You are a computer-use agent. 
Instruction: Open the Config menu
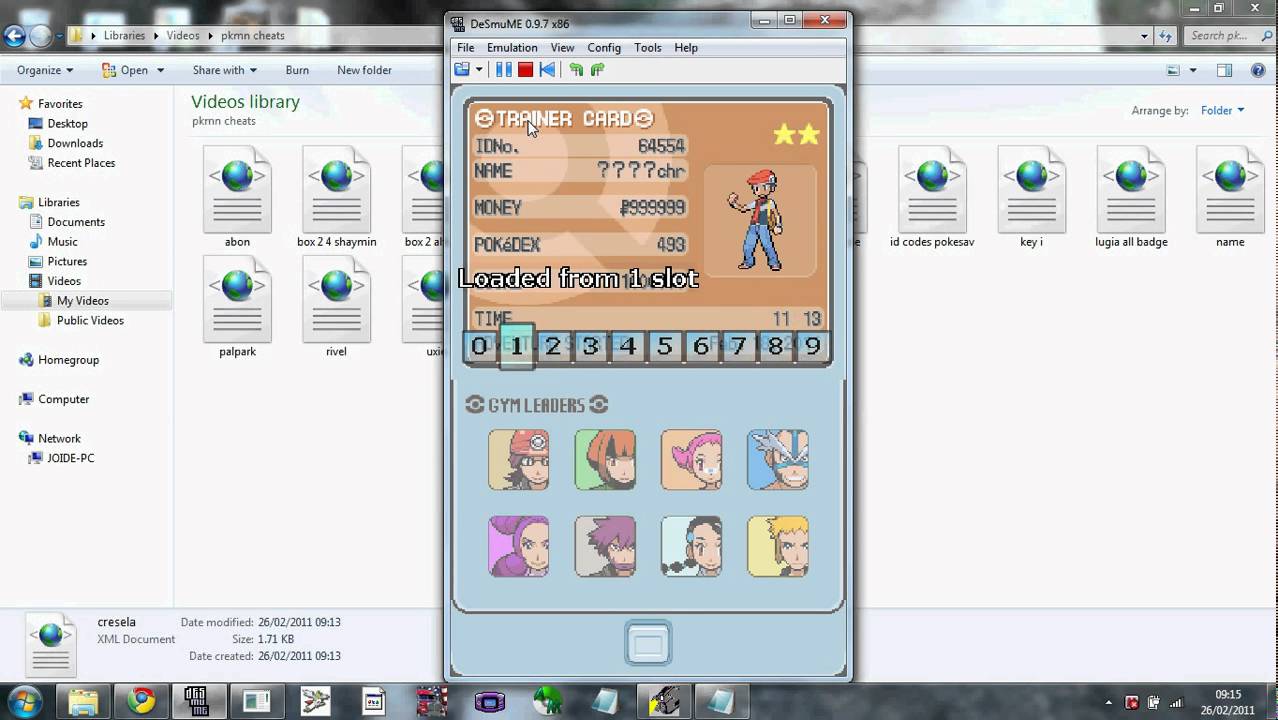[604, 47]
